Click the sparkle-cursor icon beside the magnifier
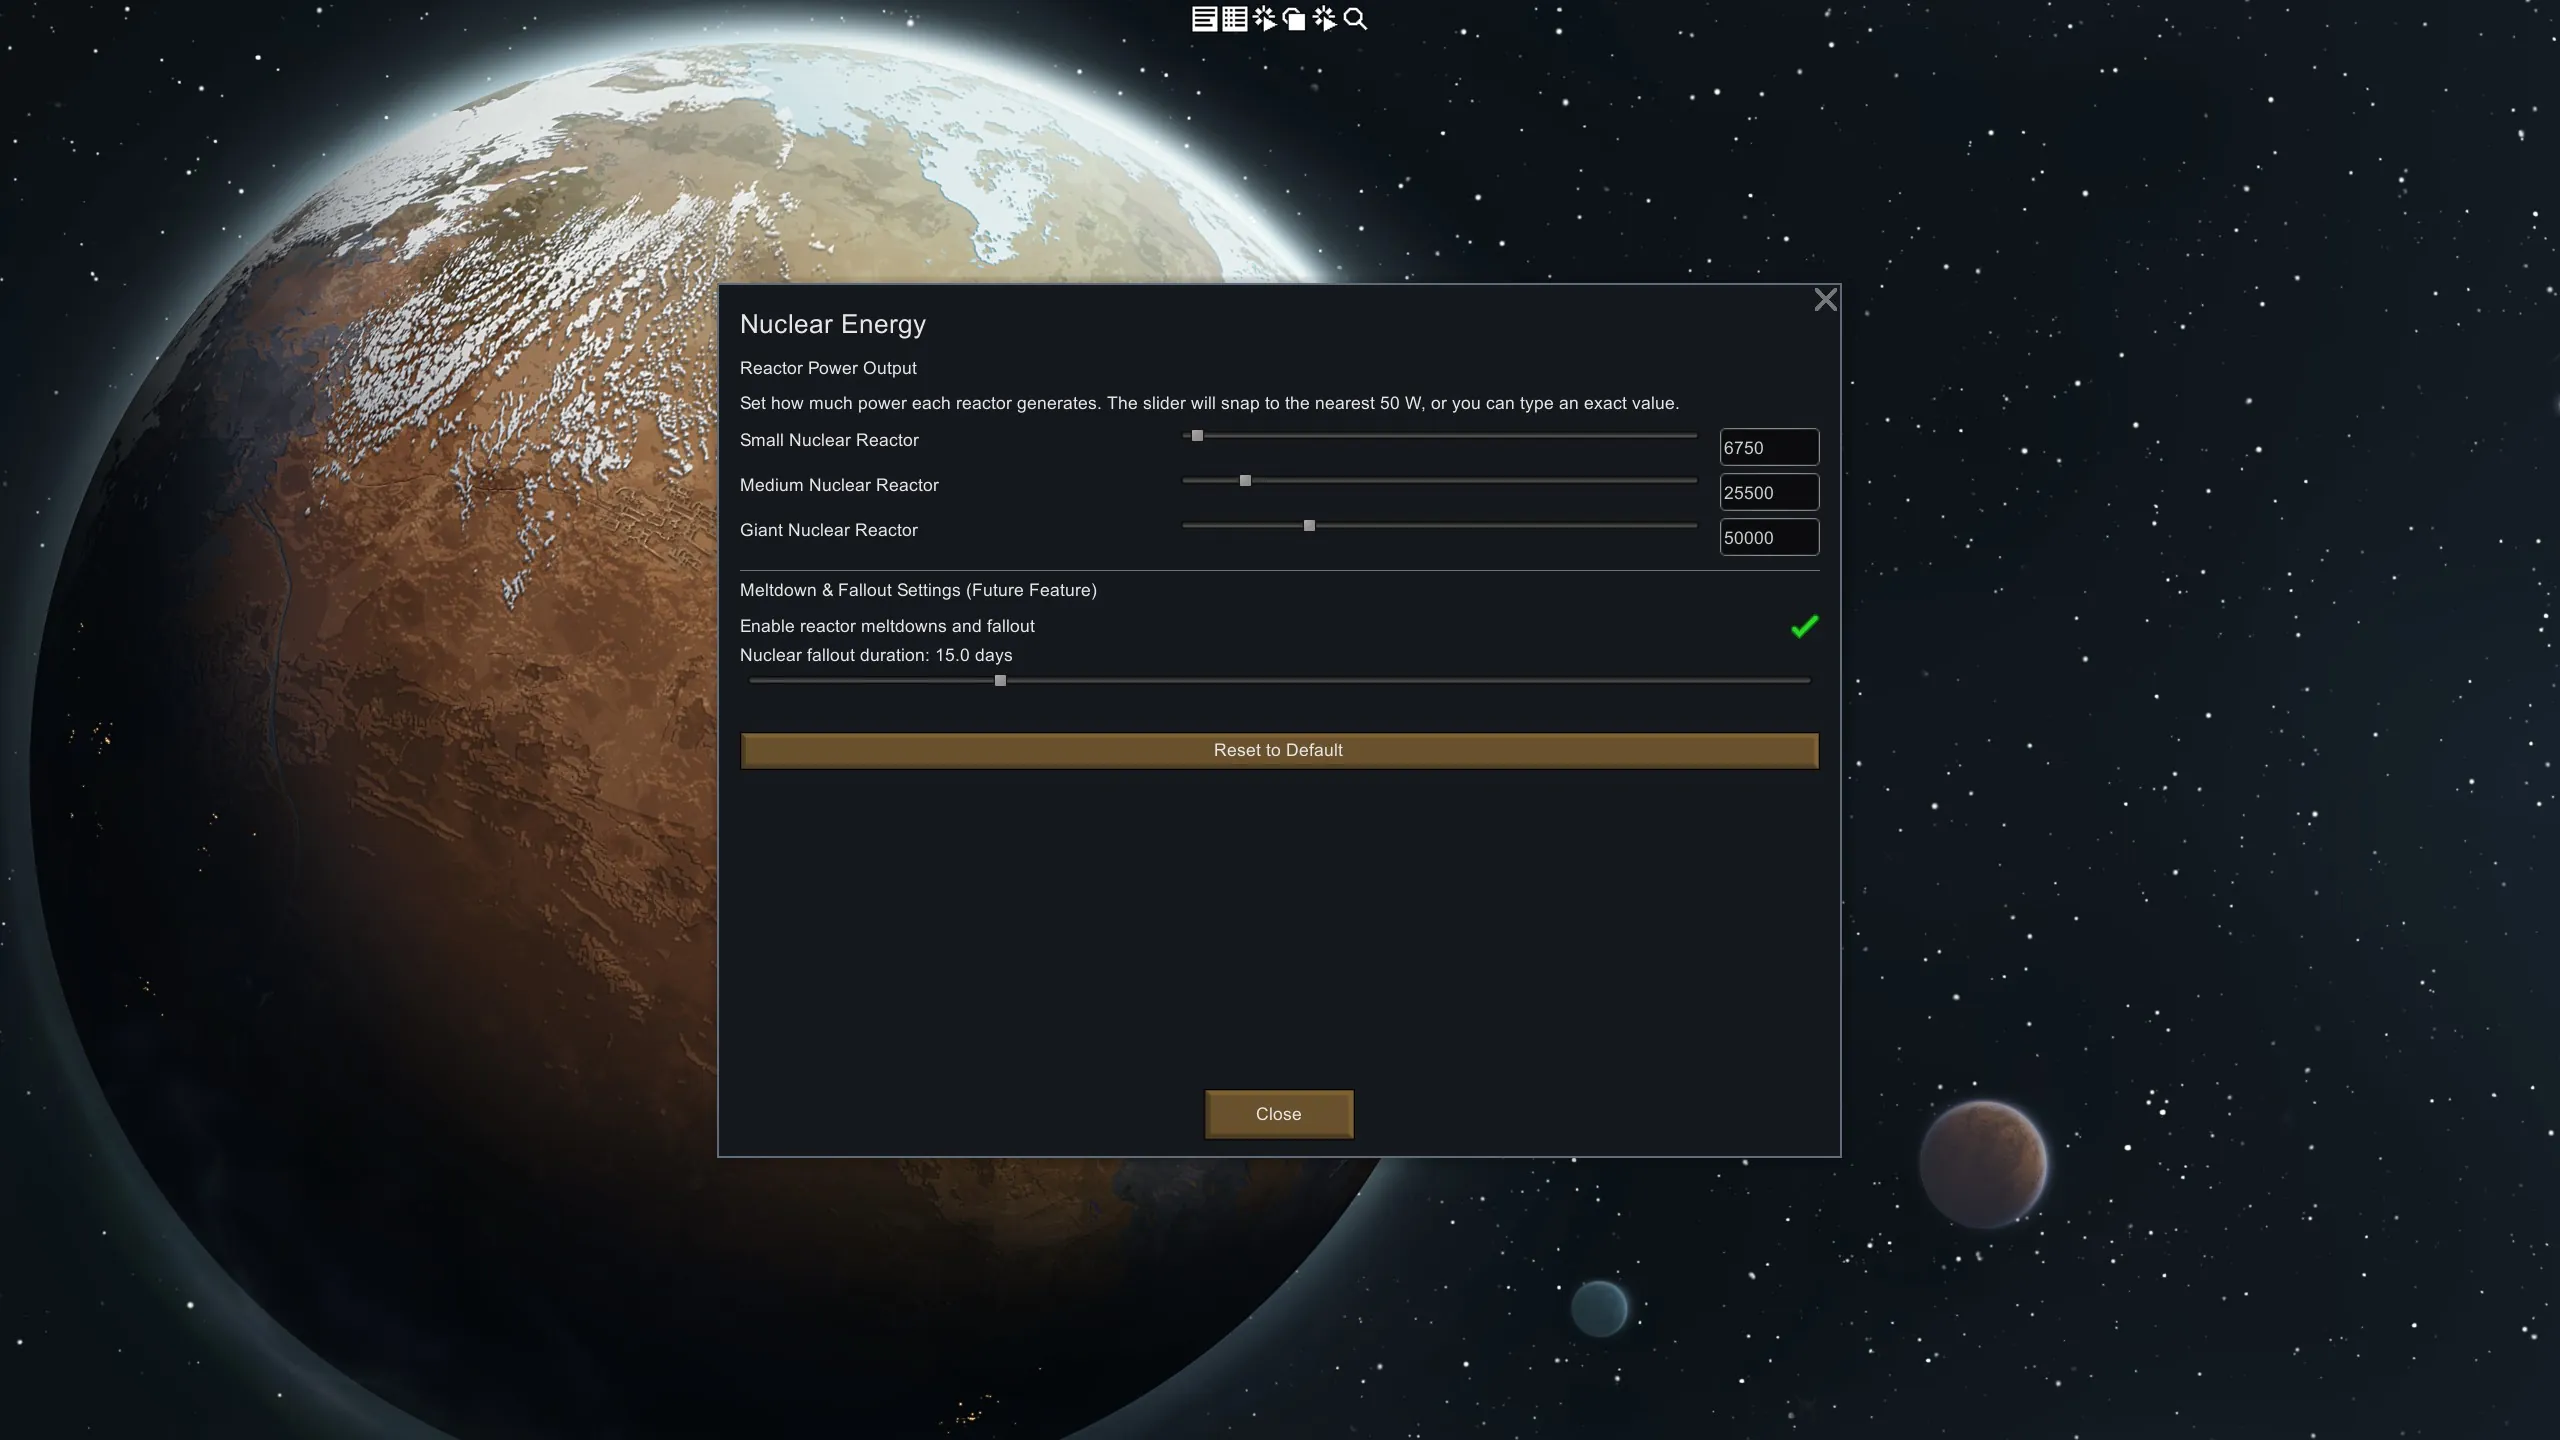 1325,19
